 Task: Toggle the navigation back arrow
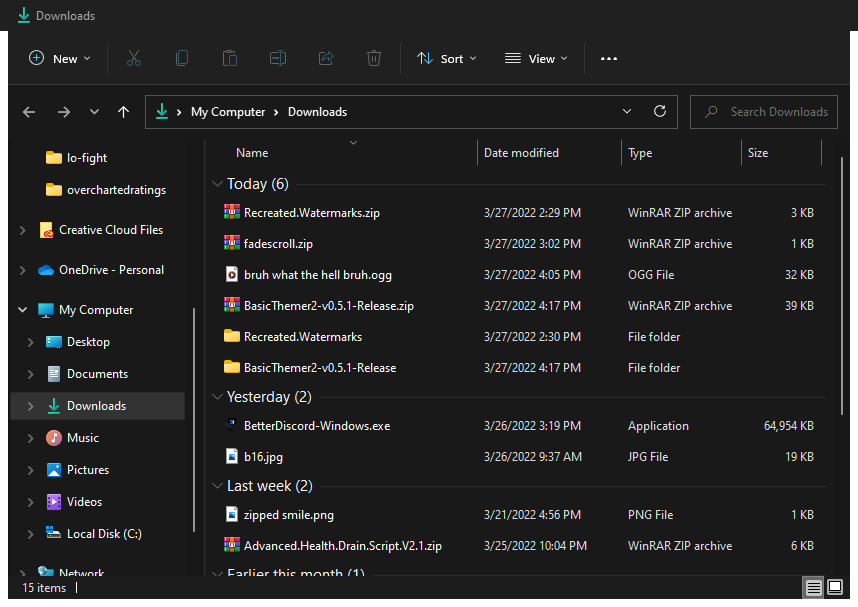tap(29, 111)
